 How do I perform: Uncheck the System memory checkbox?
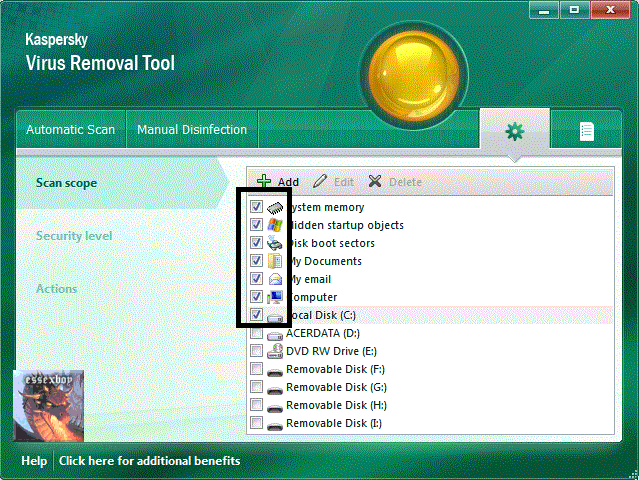(256, 207)
